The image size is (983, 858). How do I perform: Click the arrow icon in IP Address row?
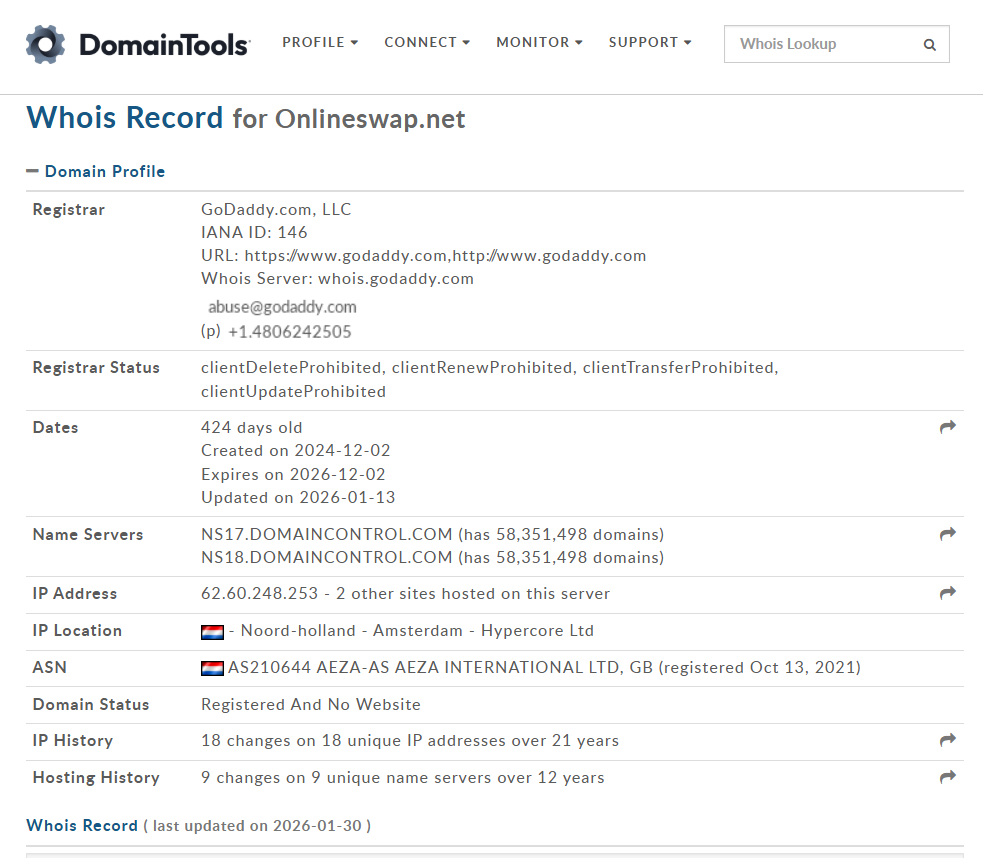[x=948, y=593]
